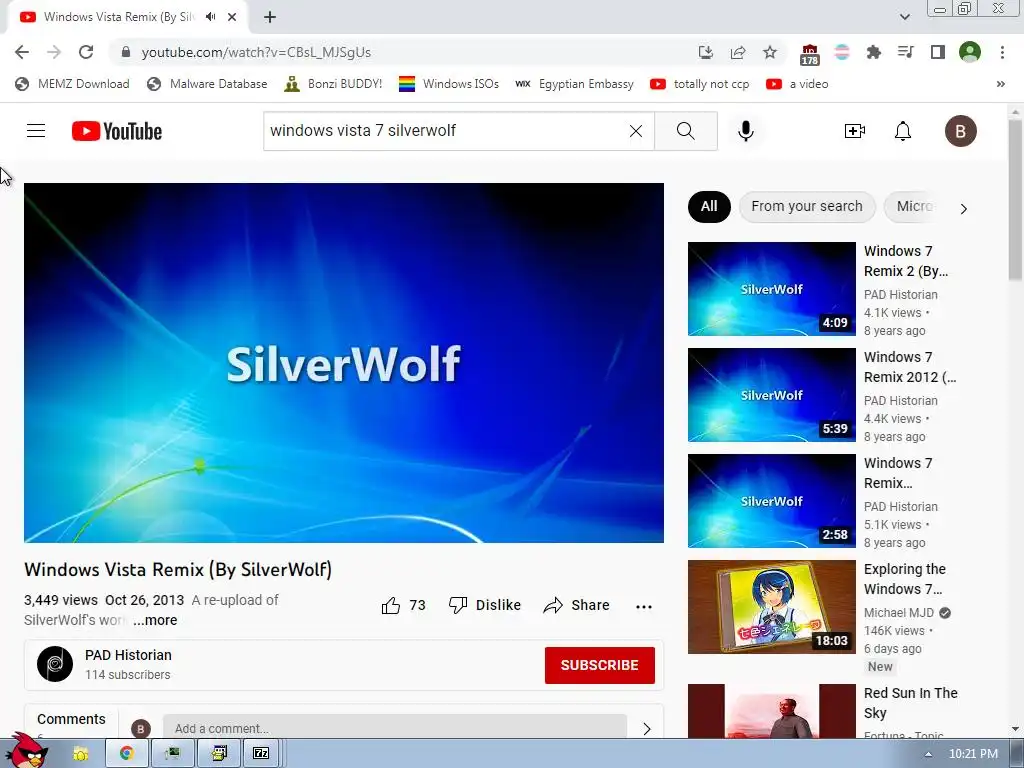Viewport: 1024px width, 768px height.
Task: Search with voice microphone icon
Action: pyautogui.click(x=746, y=131)
